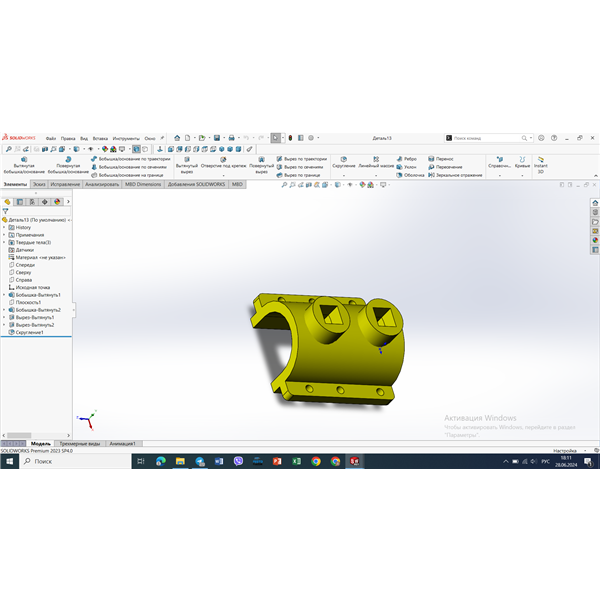Click Повернутая бобышка/основание revolve tool

pyautogui.click(x=68, y=165)
